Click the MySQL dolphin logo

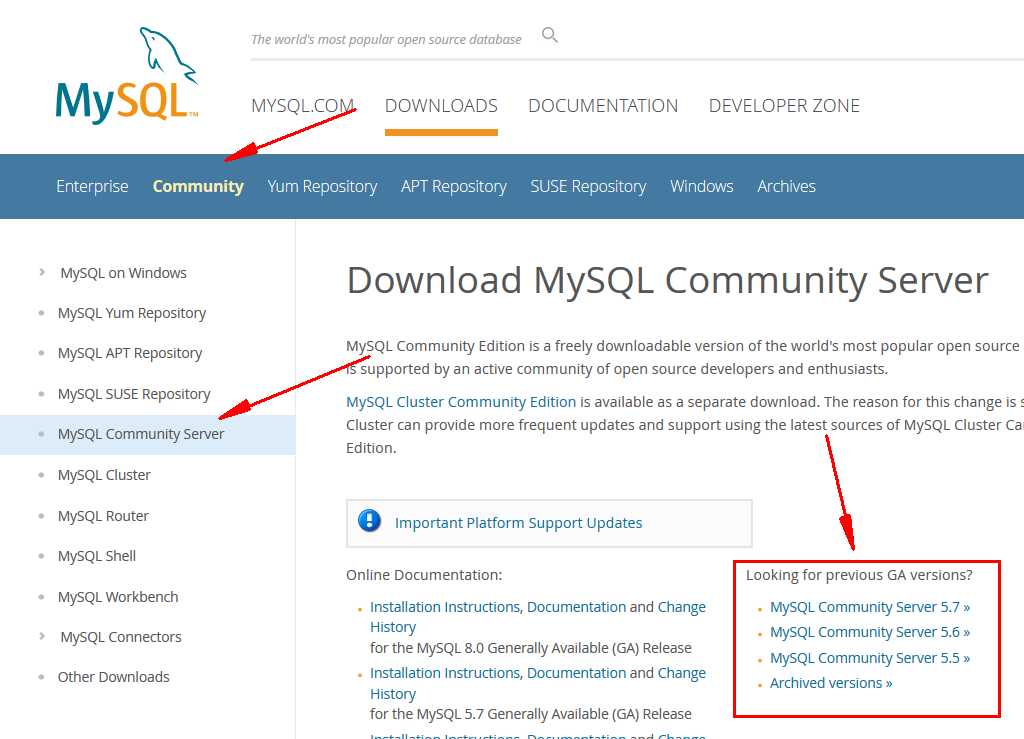click(x=127, y=75)
